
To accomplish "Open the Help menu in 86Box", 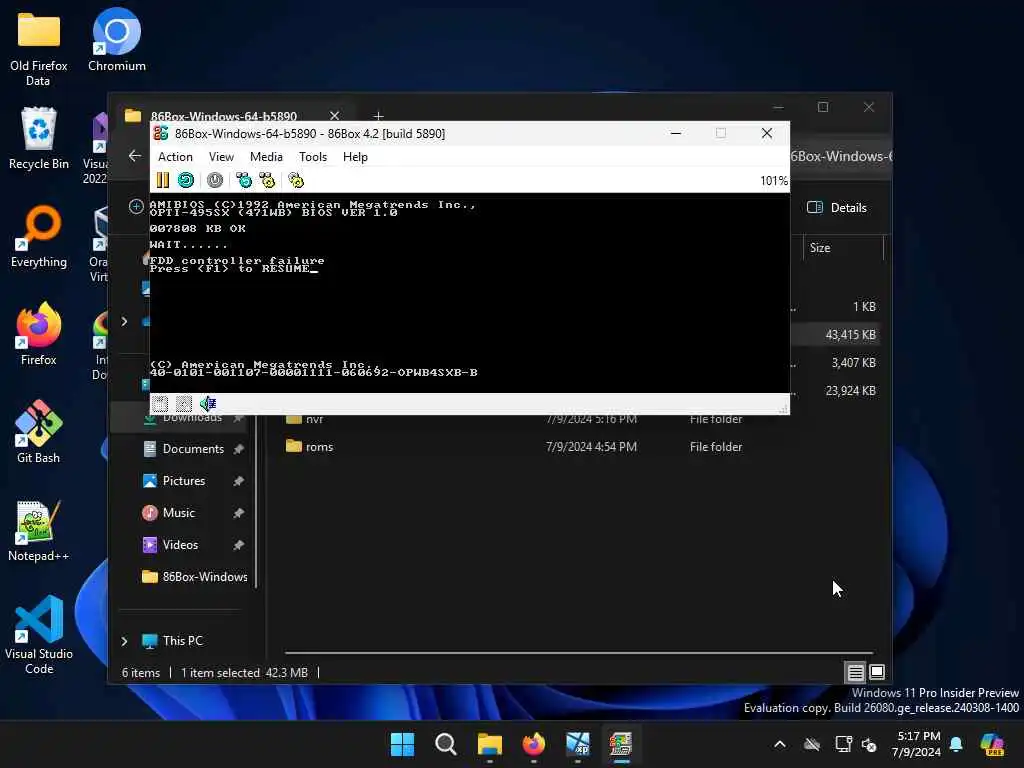I will 355,157.
